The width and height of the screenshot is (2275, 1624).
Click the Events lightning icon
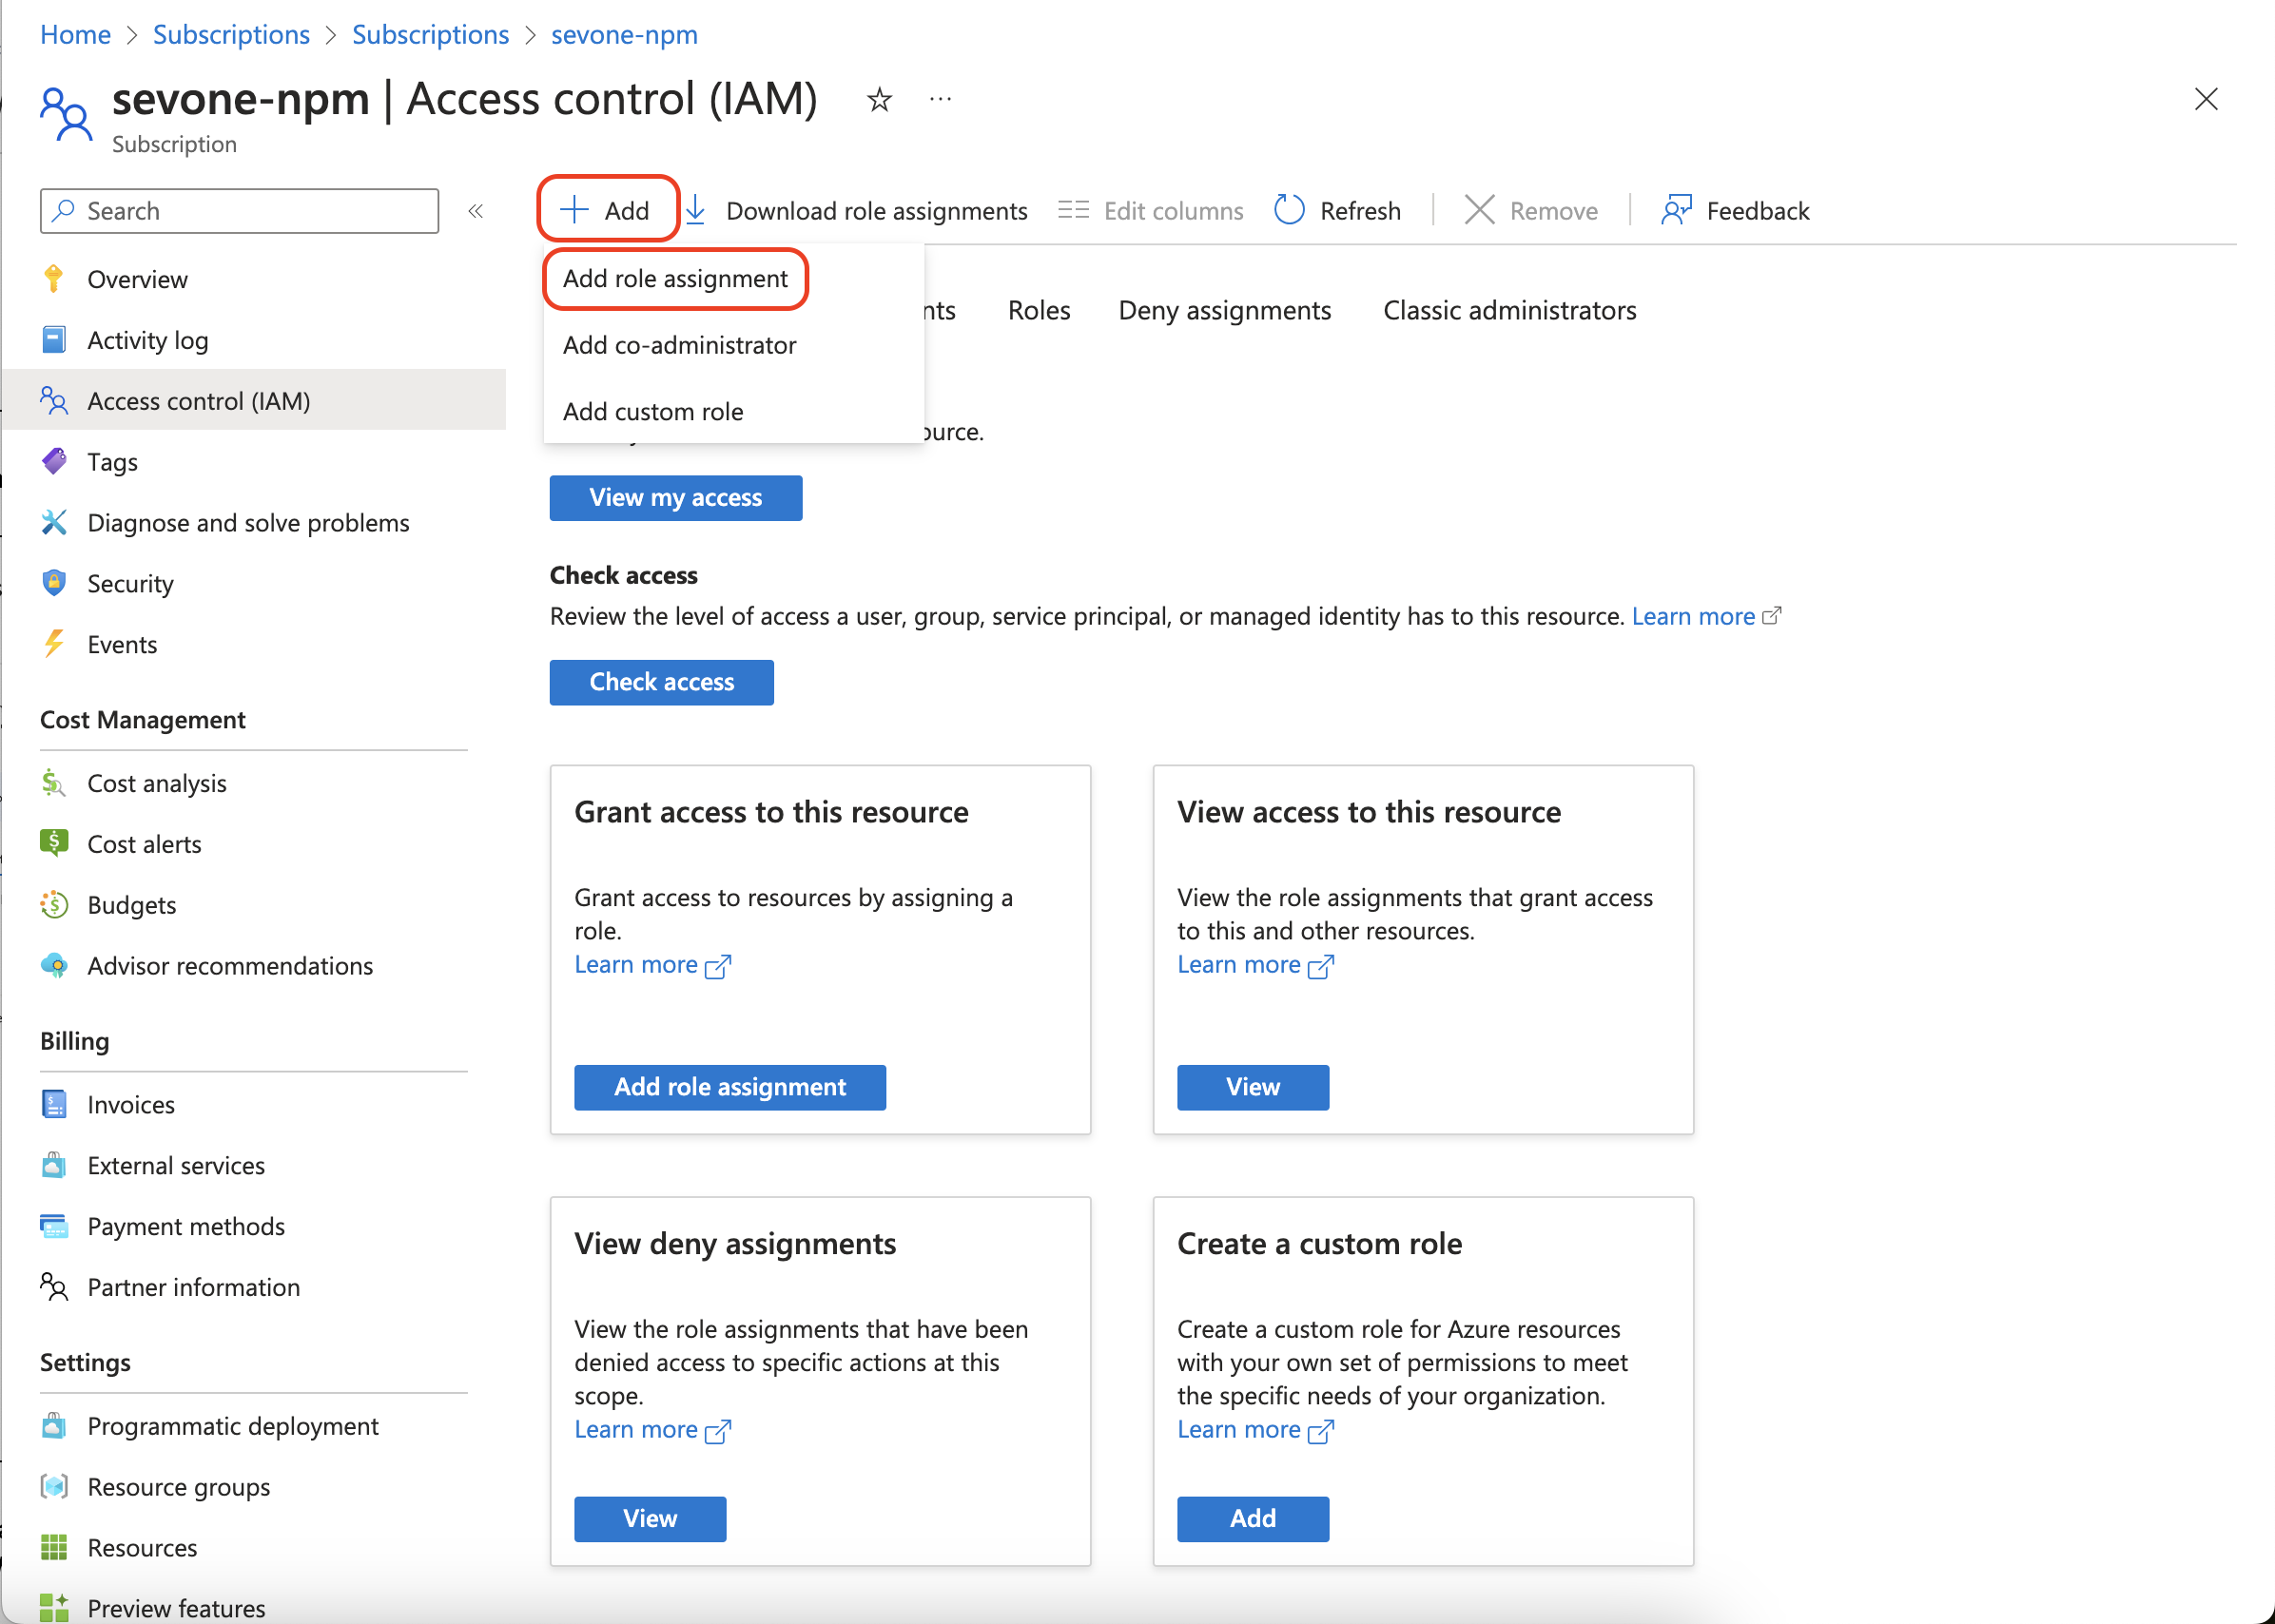pyautogui.click(x=54, y=644)
